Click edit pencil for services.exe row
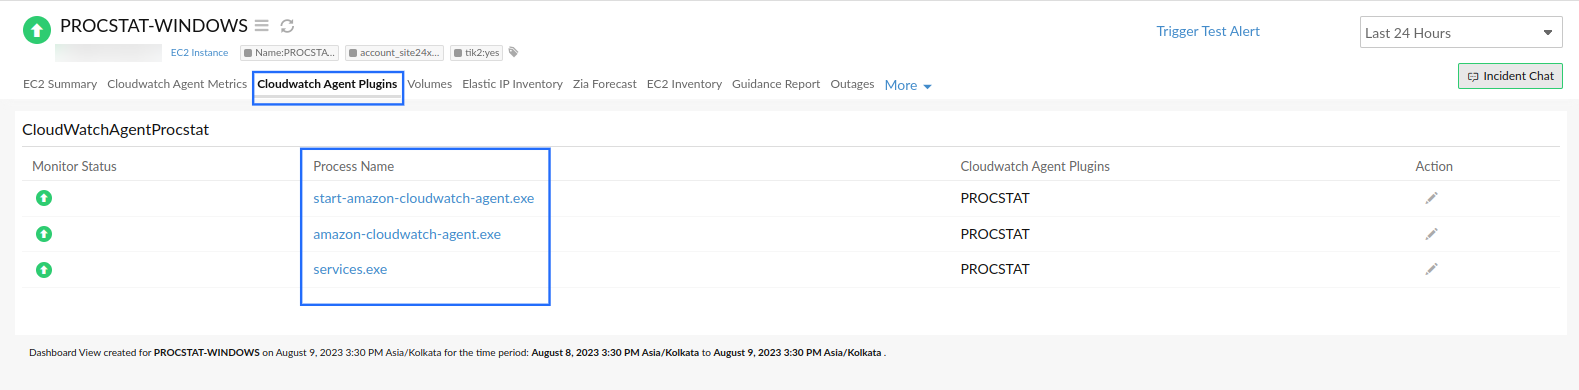 pyautogui.click(x=1432, y=269)
